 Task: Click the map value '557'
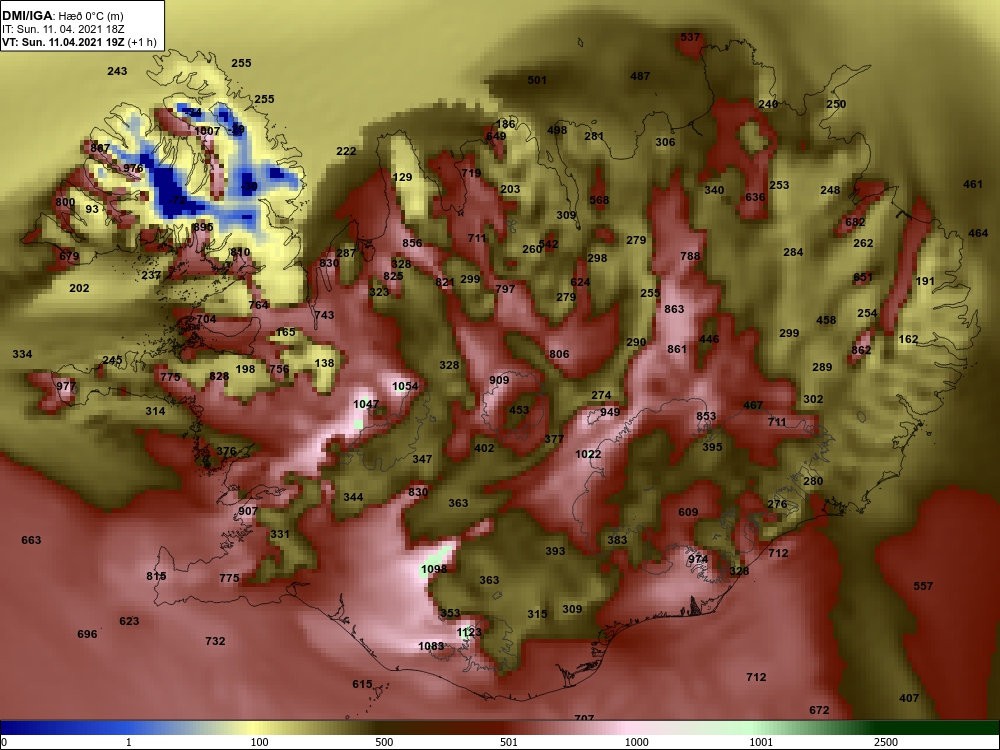pyautogui.click(x=923, y=585)
